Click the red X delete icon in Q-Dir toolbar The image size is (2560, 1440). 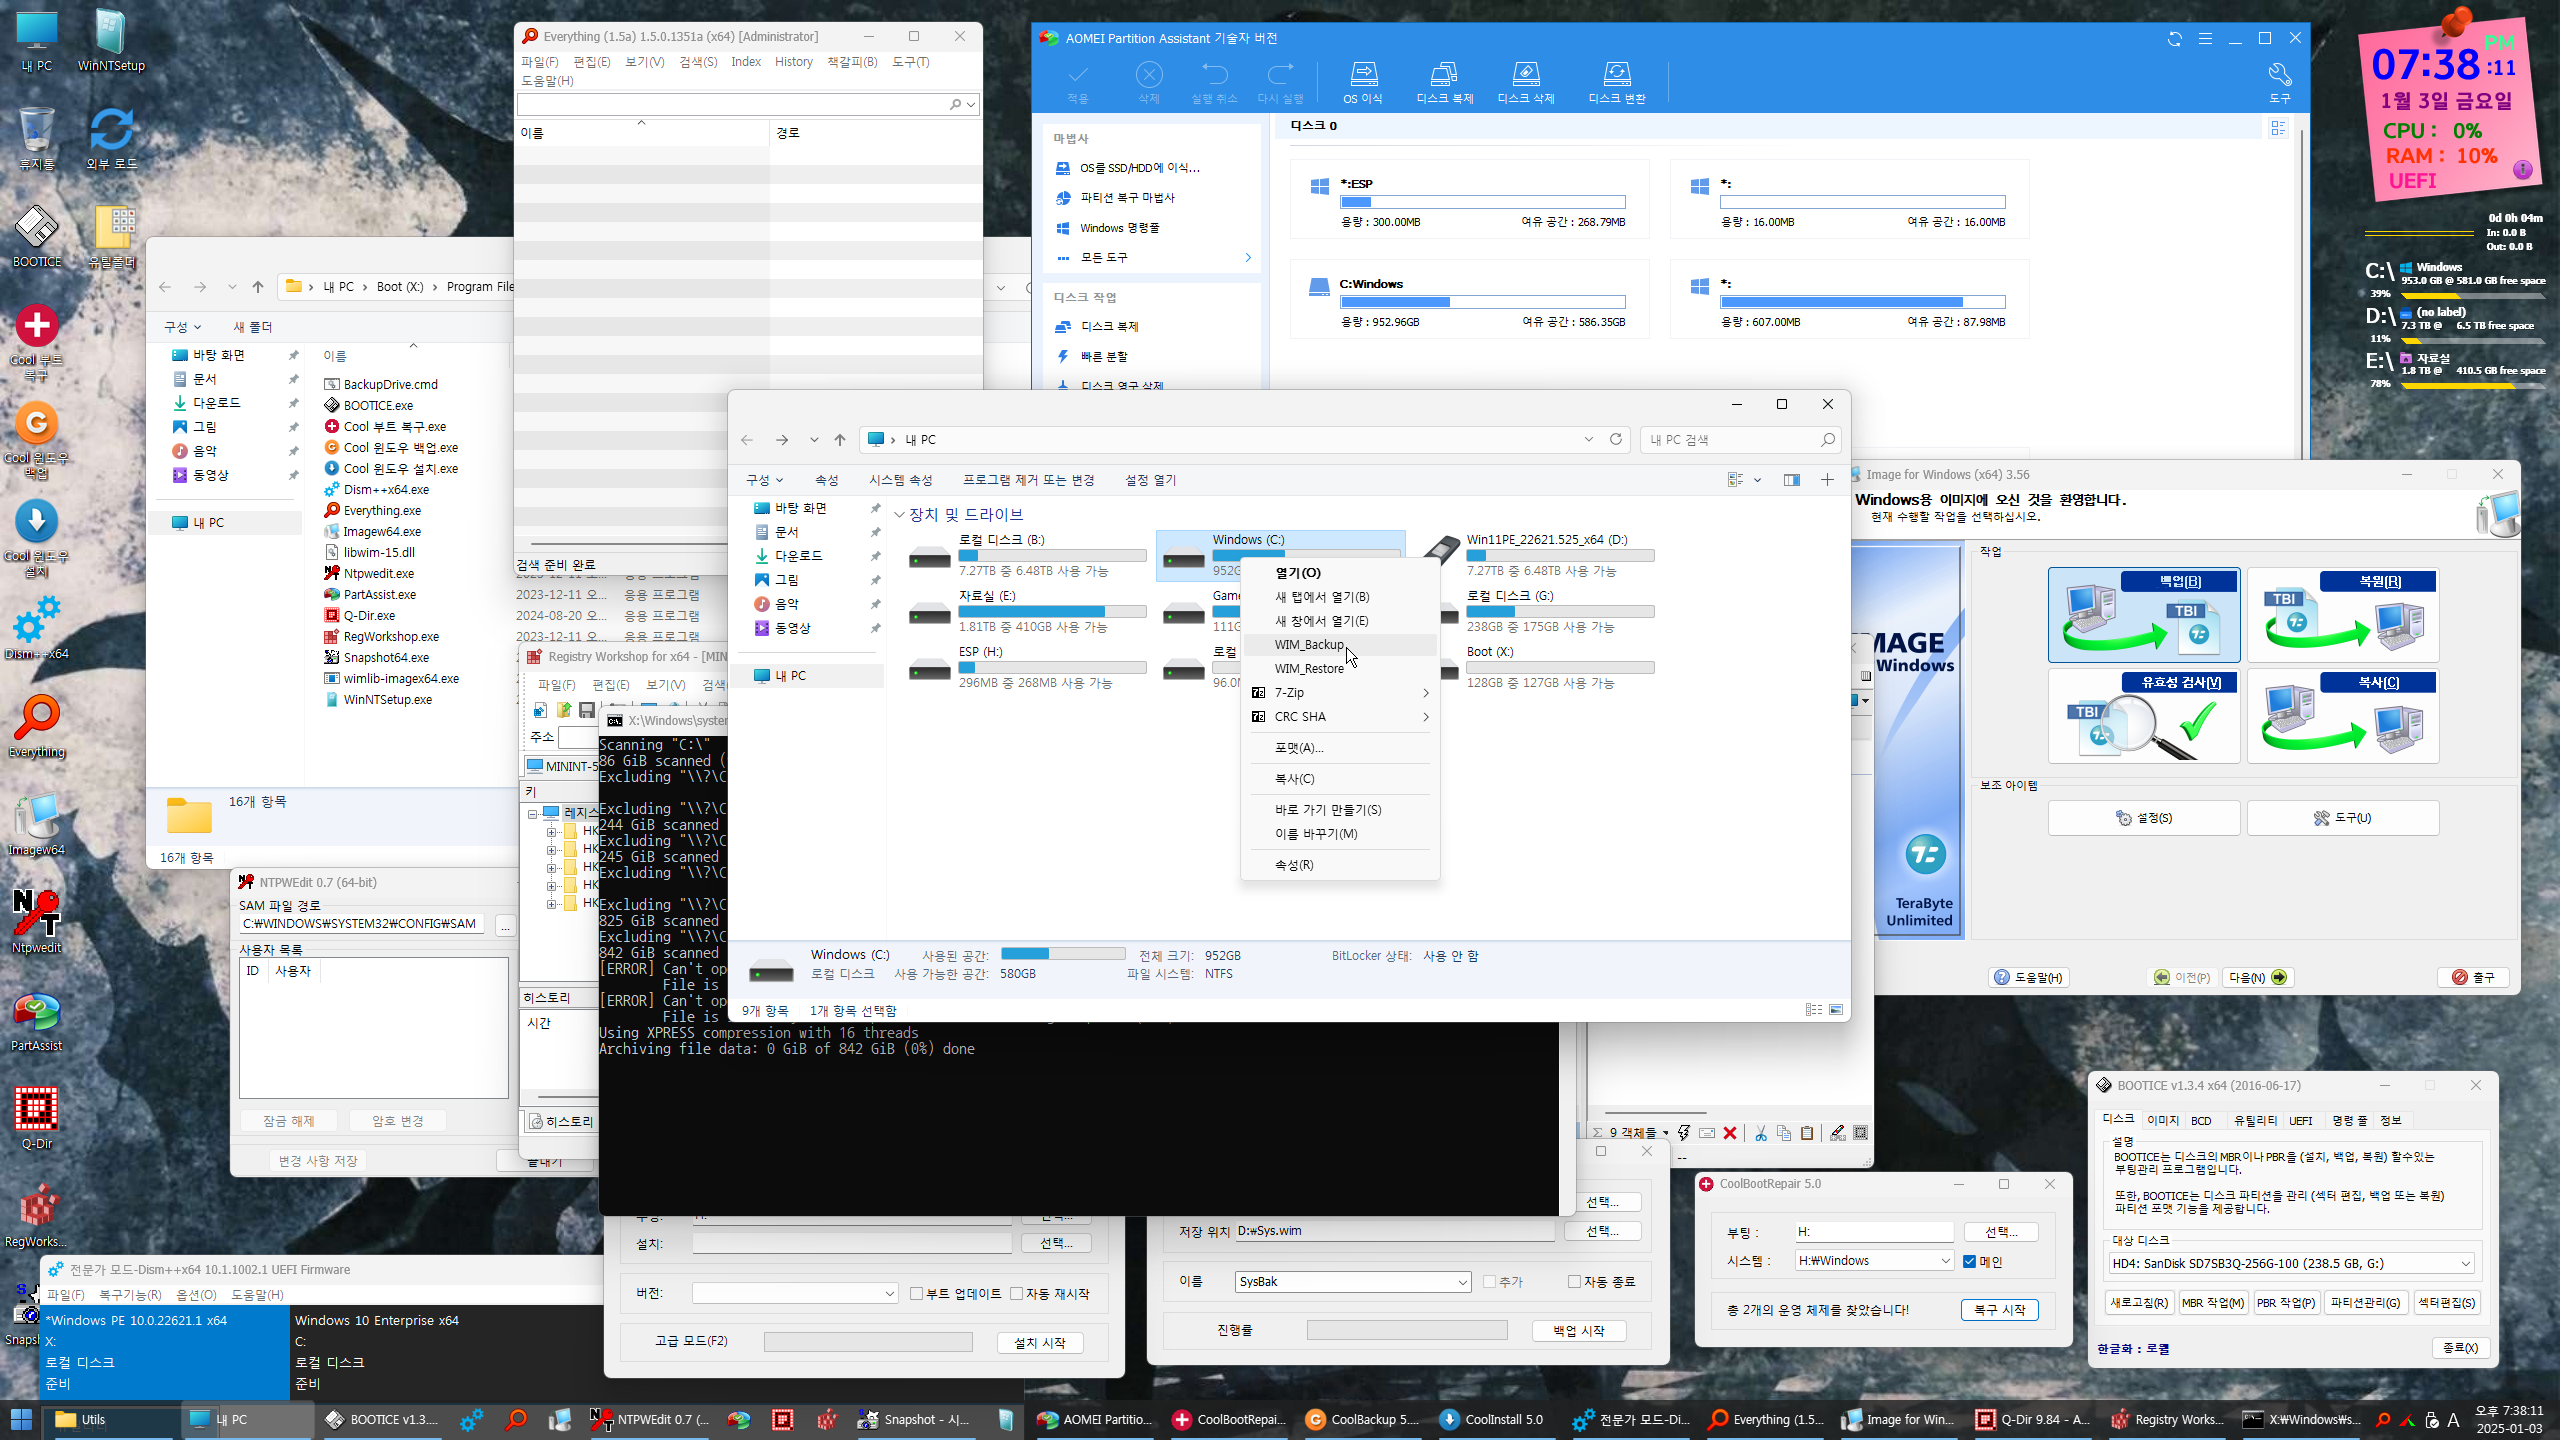1730,1133
